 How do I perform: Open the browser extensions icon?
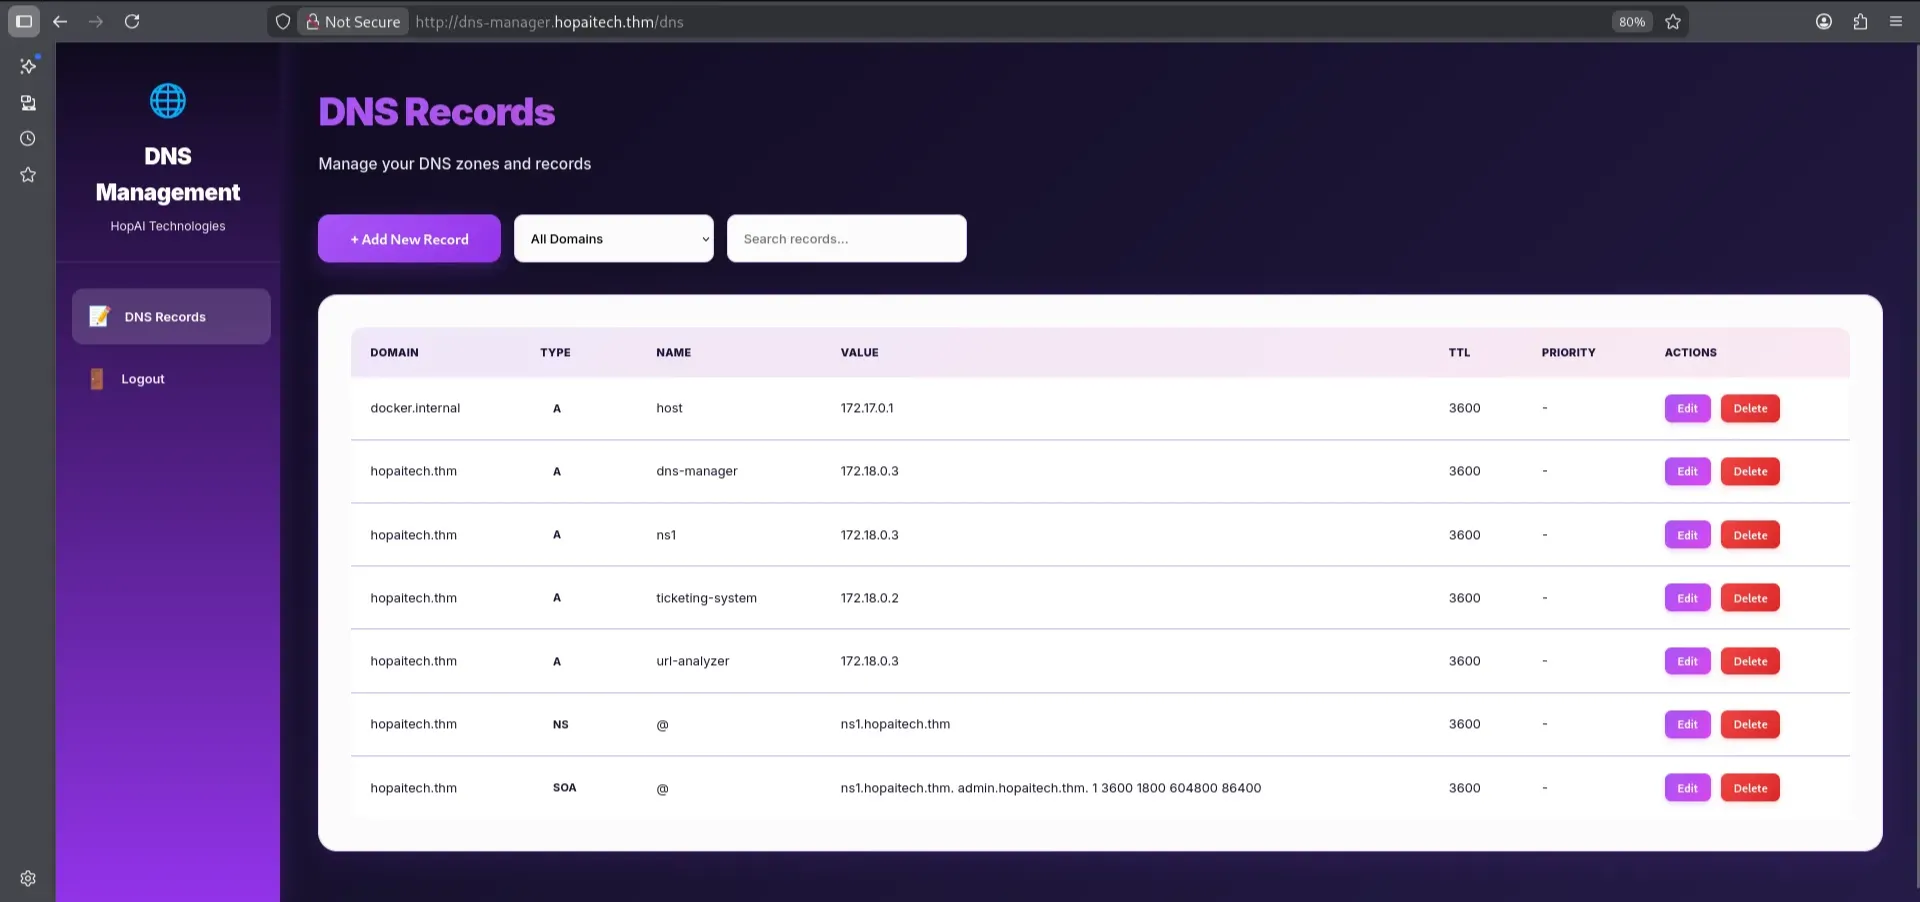click(x=1860, y=21)
